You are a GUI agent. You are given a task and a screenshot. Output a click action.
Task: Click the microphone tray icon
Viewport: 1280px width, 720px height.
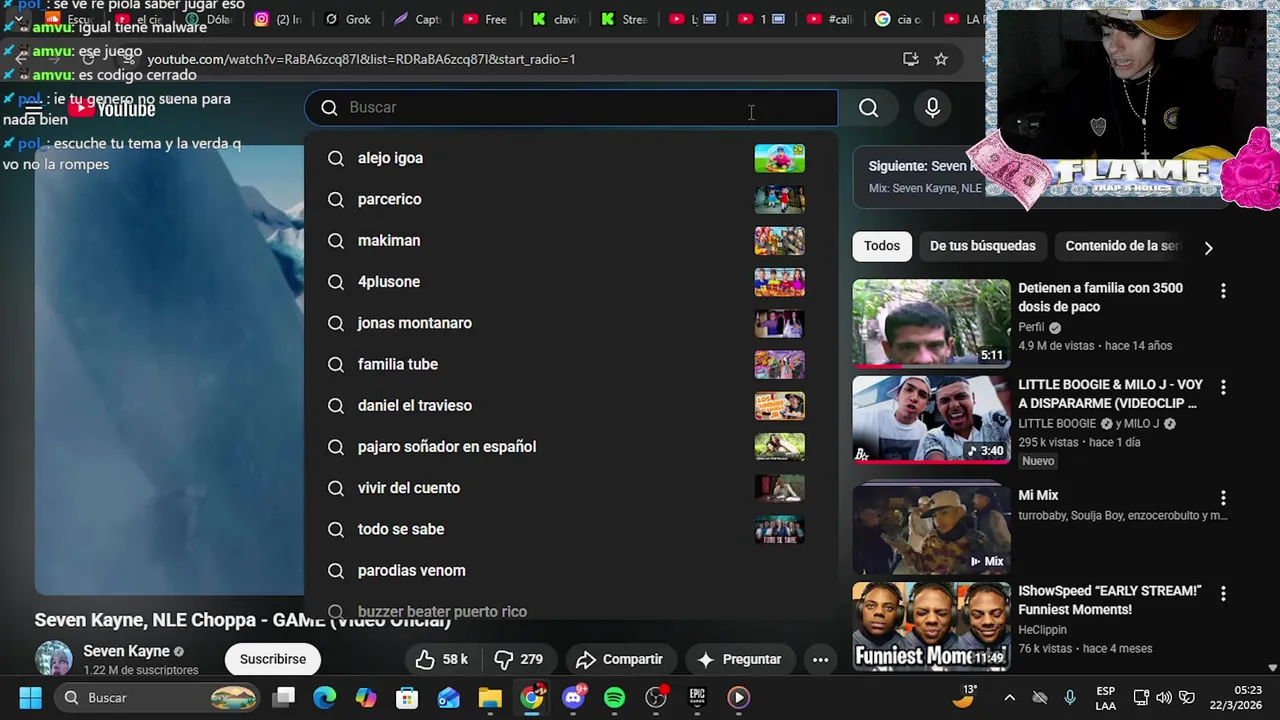(1069, 698)
